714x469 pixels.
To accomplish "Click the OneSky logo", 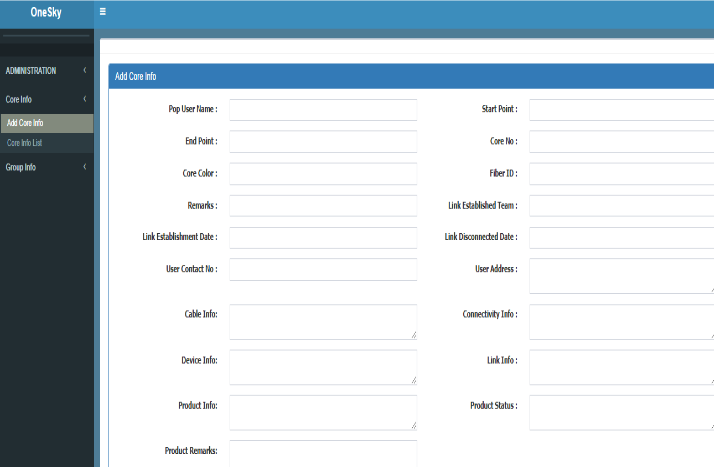I will pyautogui.click(x=46, y=13).
